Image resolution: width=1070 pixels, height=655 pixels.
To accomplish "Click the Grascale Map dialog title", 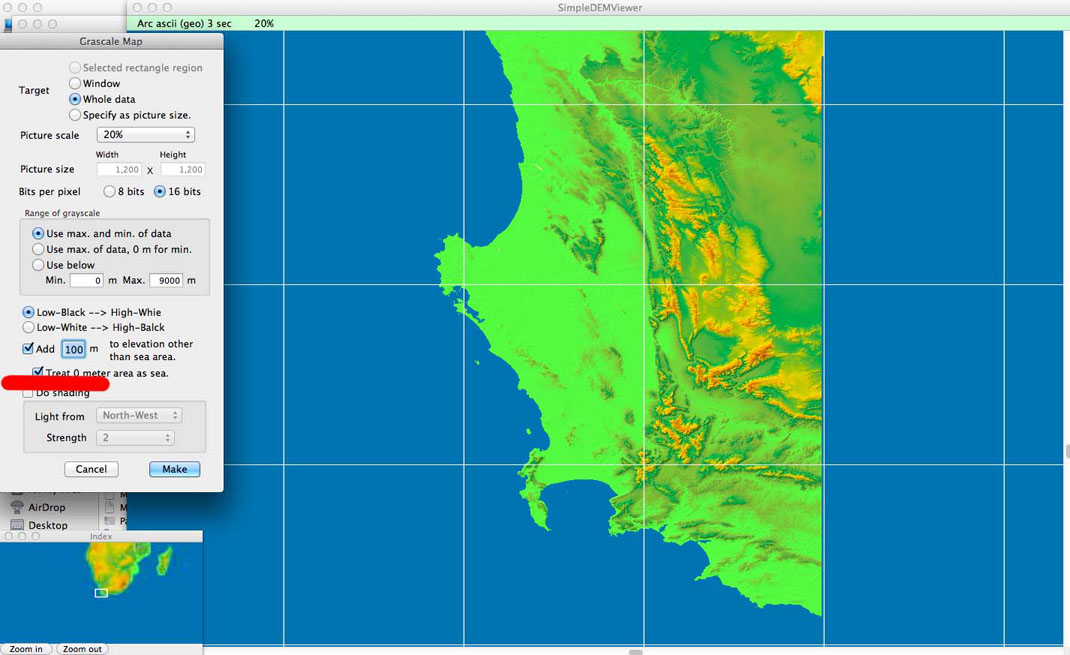I will coord(111,42).
